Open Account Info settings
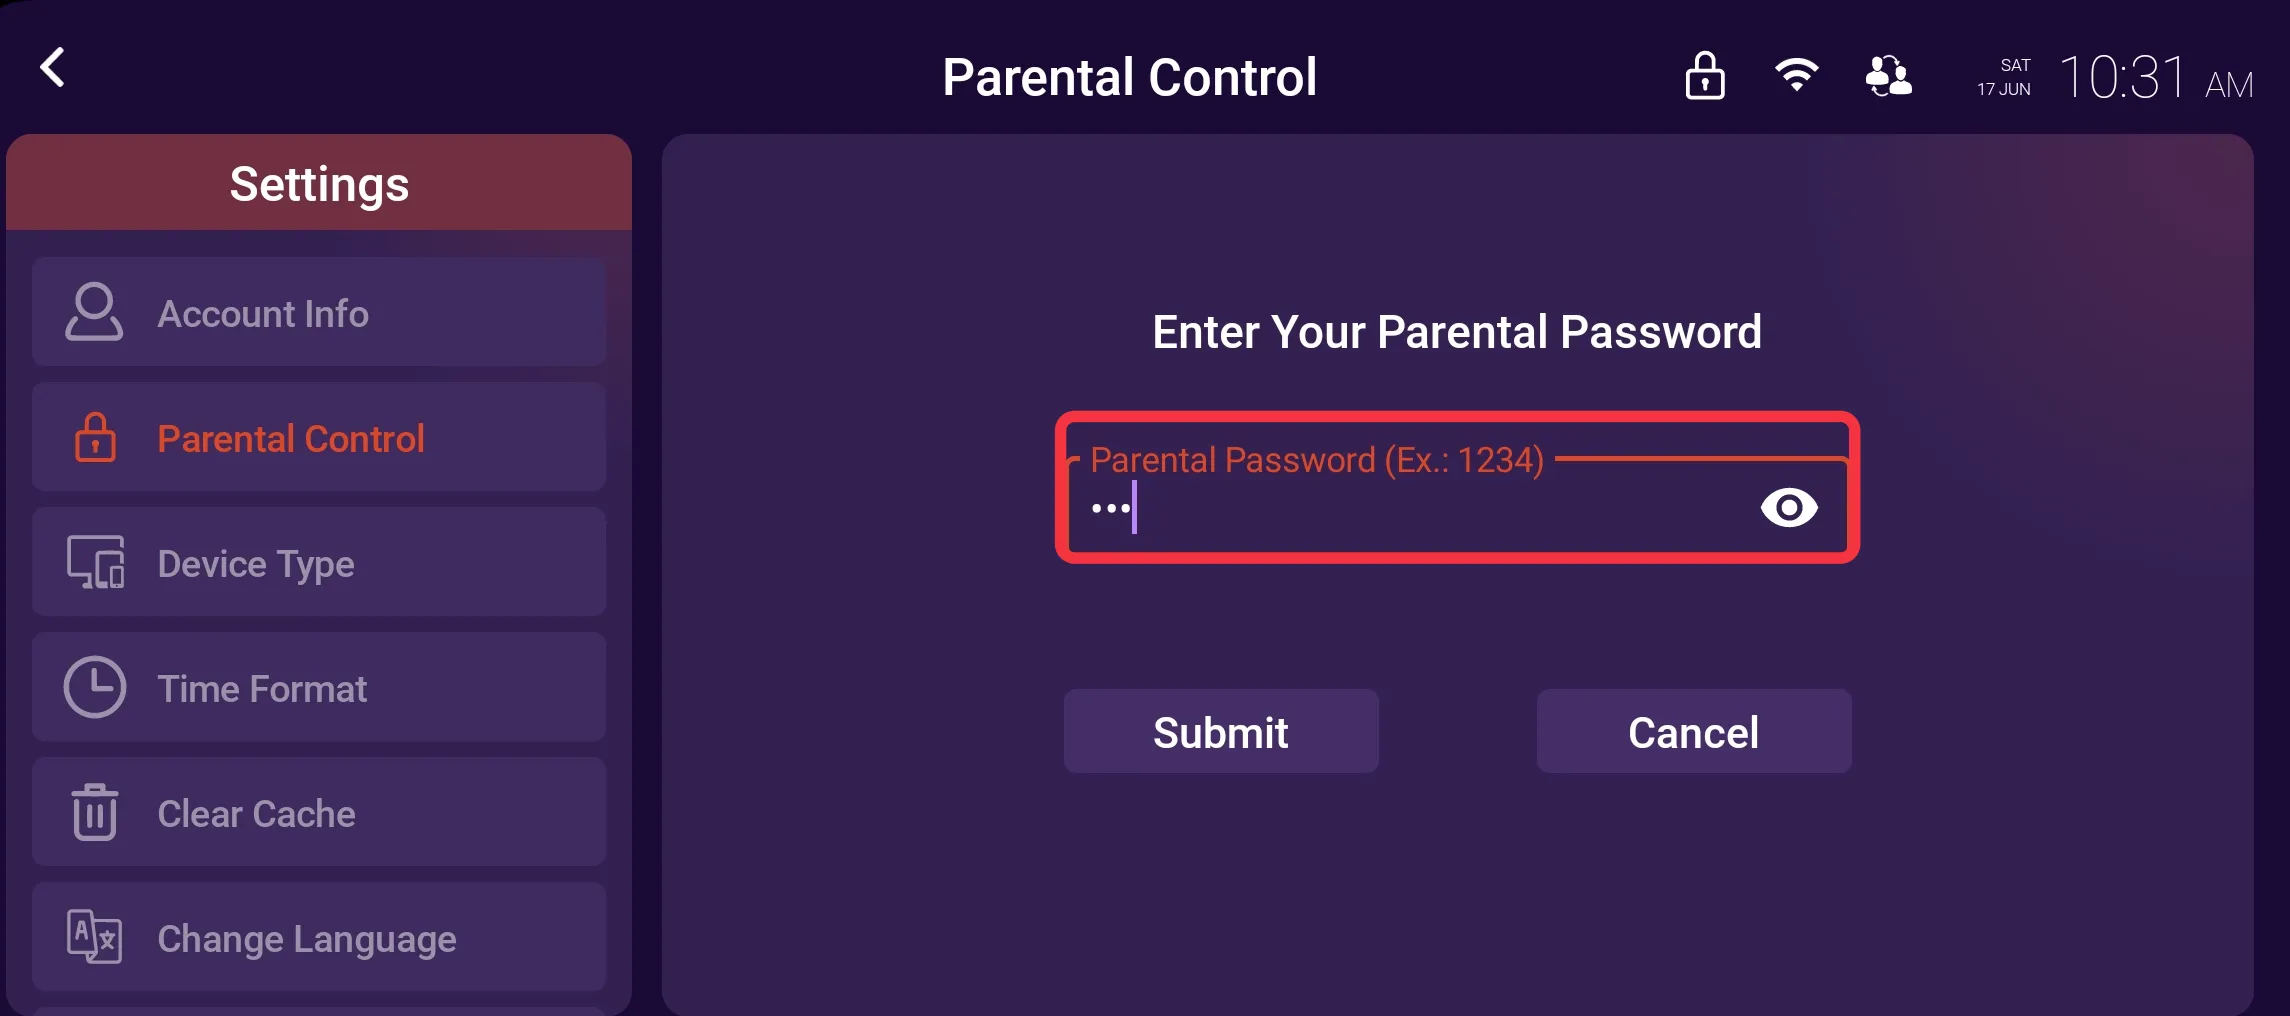The image size is (2290, 1016). pyautogui.click(x=319, y=312)
